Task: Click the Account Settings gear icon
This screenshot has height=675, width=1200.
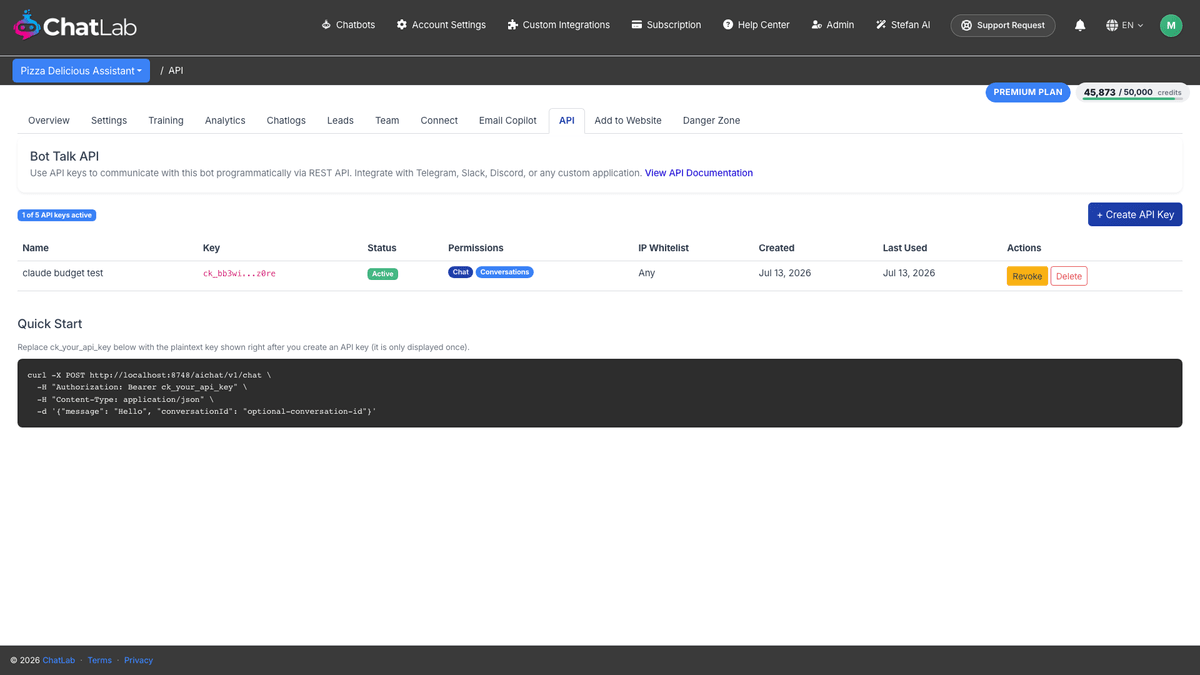Action: [402, 25]
